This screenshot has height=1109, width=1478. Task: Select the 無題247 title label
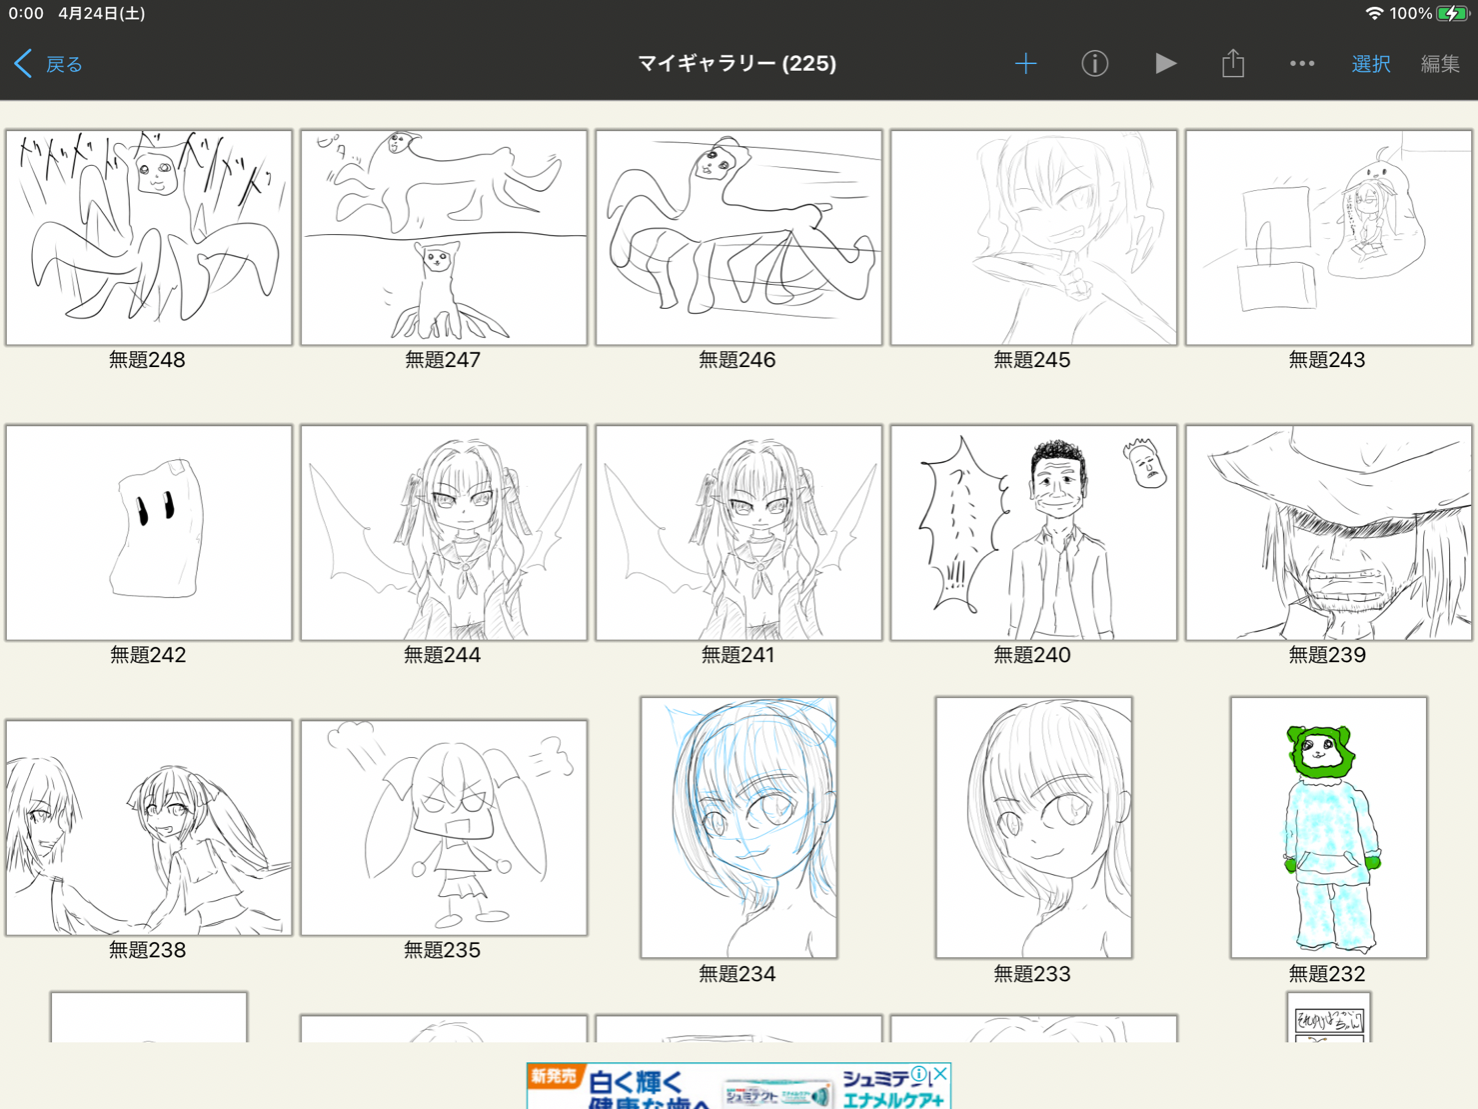[442, 360]
